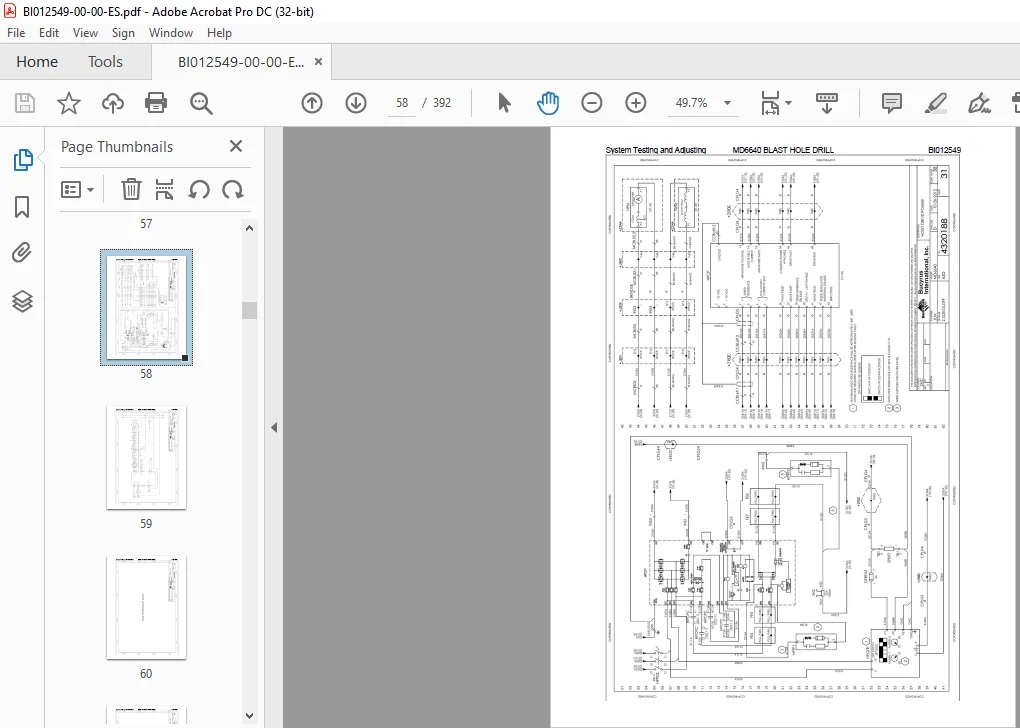Expand the page fit options arrow
1020x728 pixels.
tap(788, 103)
